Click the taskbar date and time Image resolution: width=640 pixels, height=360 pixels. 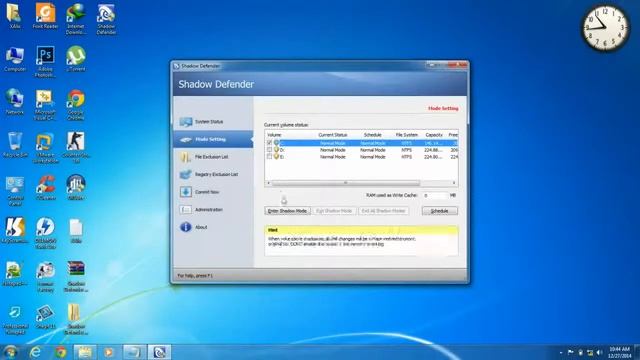tap(619, 352)
